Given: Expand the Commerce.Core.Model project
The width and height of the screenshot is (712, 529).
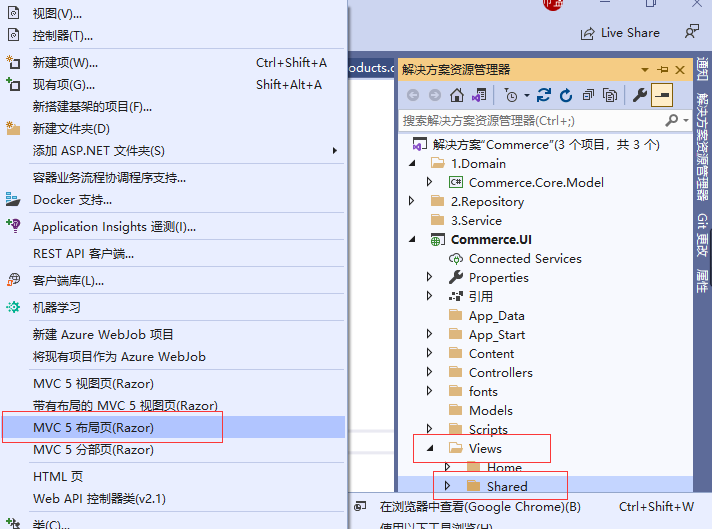Looking at the screenshot, I should 430,182.
